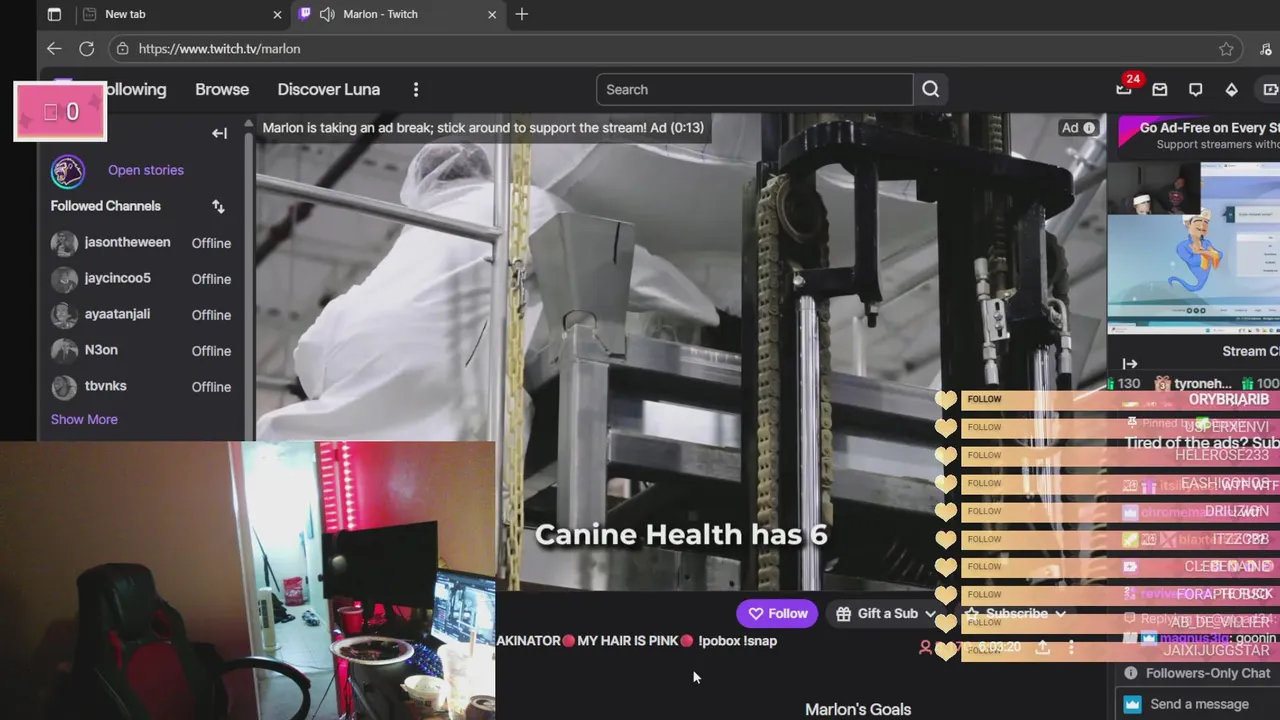Open the tbvnks channel
The width and height of the screenshot is (1280, 720).
tap(141, 387)
